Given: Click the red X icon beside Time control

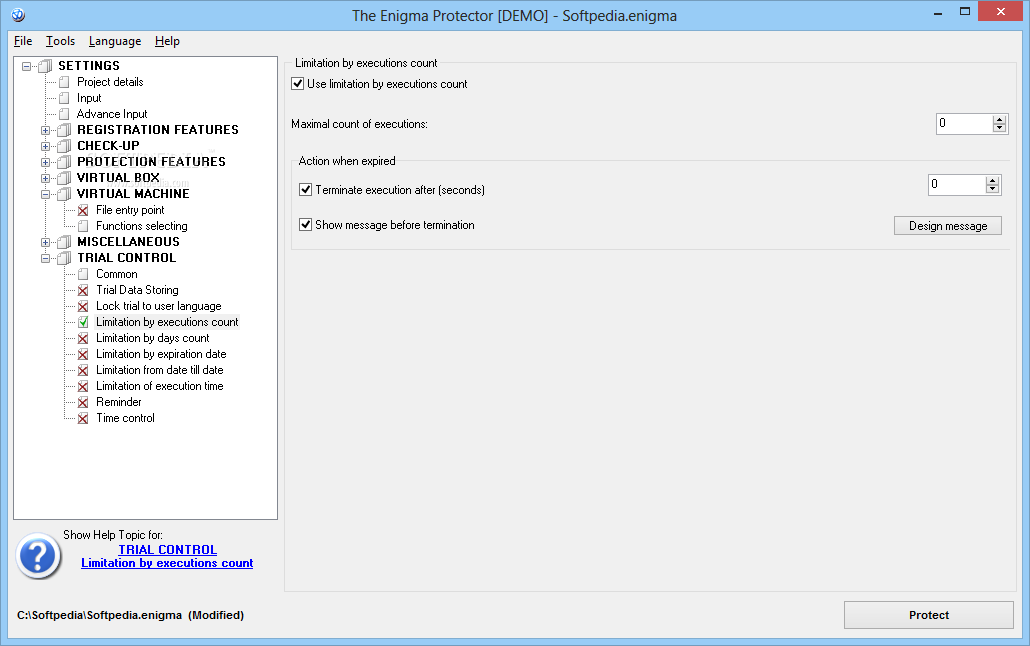Looking at the screenshot, I should click(83, 419).
